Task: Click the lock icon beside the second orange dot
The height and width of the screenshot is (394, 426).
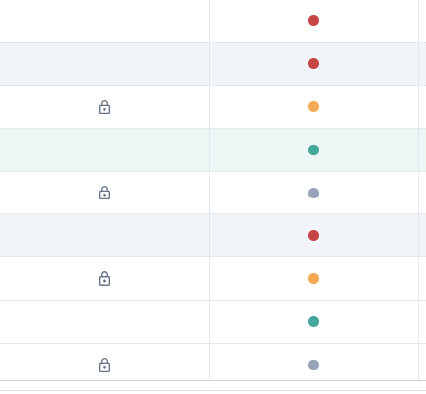Action: click(104, 278)
